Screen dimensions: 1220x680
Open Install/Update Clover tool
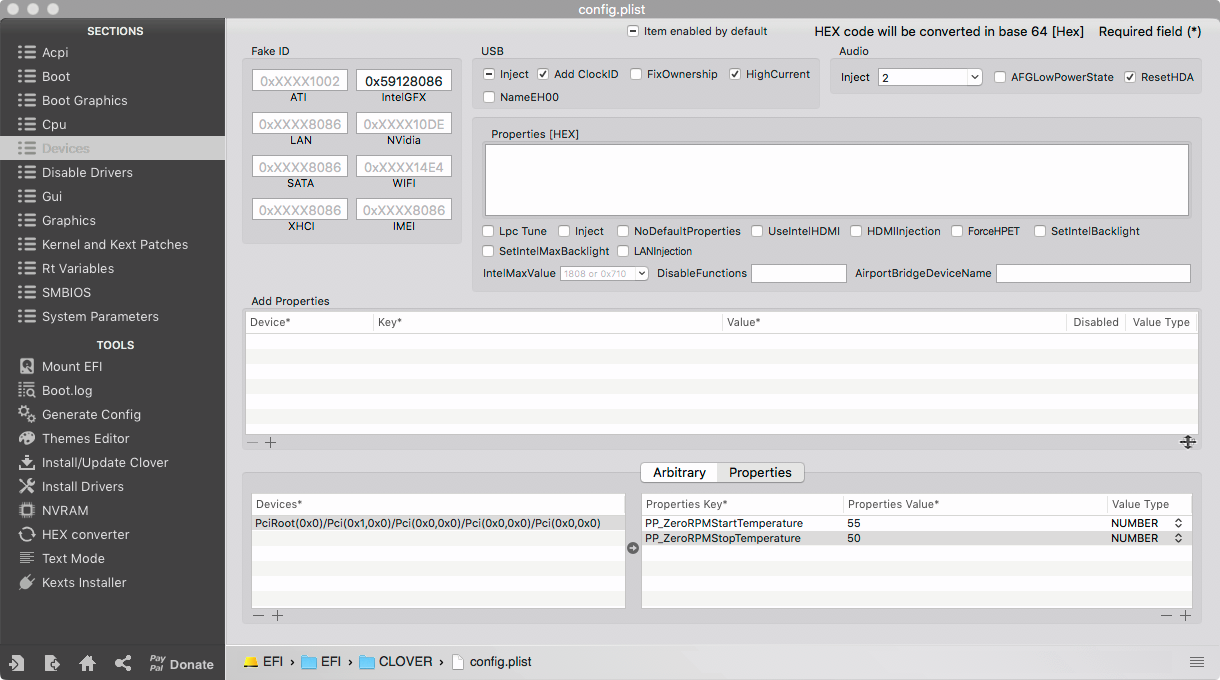pyautogui.click(x=93, y=462)
